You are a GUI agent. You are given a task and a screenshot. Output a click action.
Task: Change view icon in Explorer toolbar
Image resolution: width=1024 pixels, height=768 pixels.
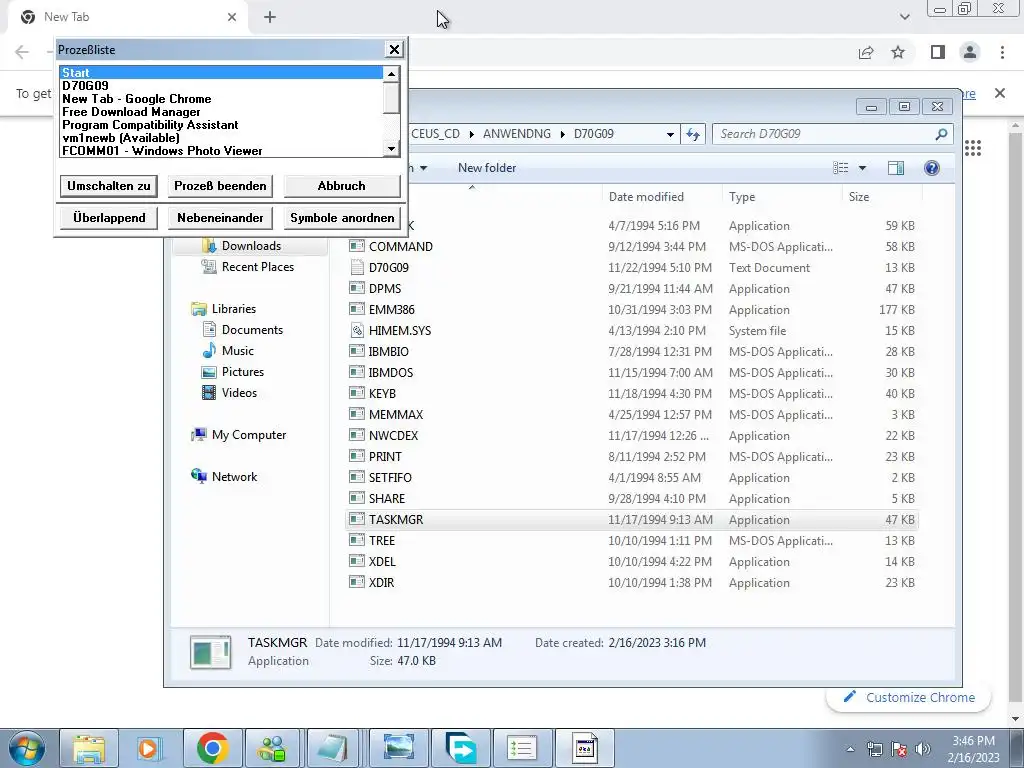point(840,168)
